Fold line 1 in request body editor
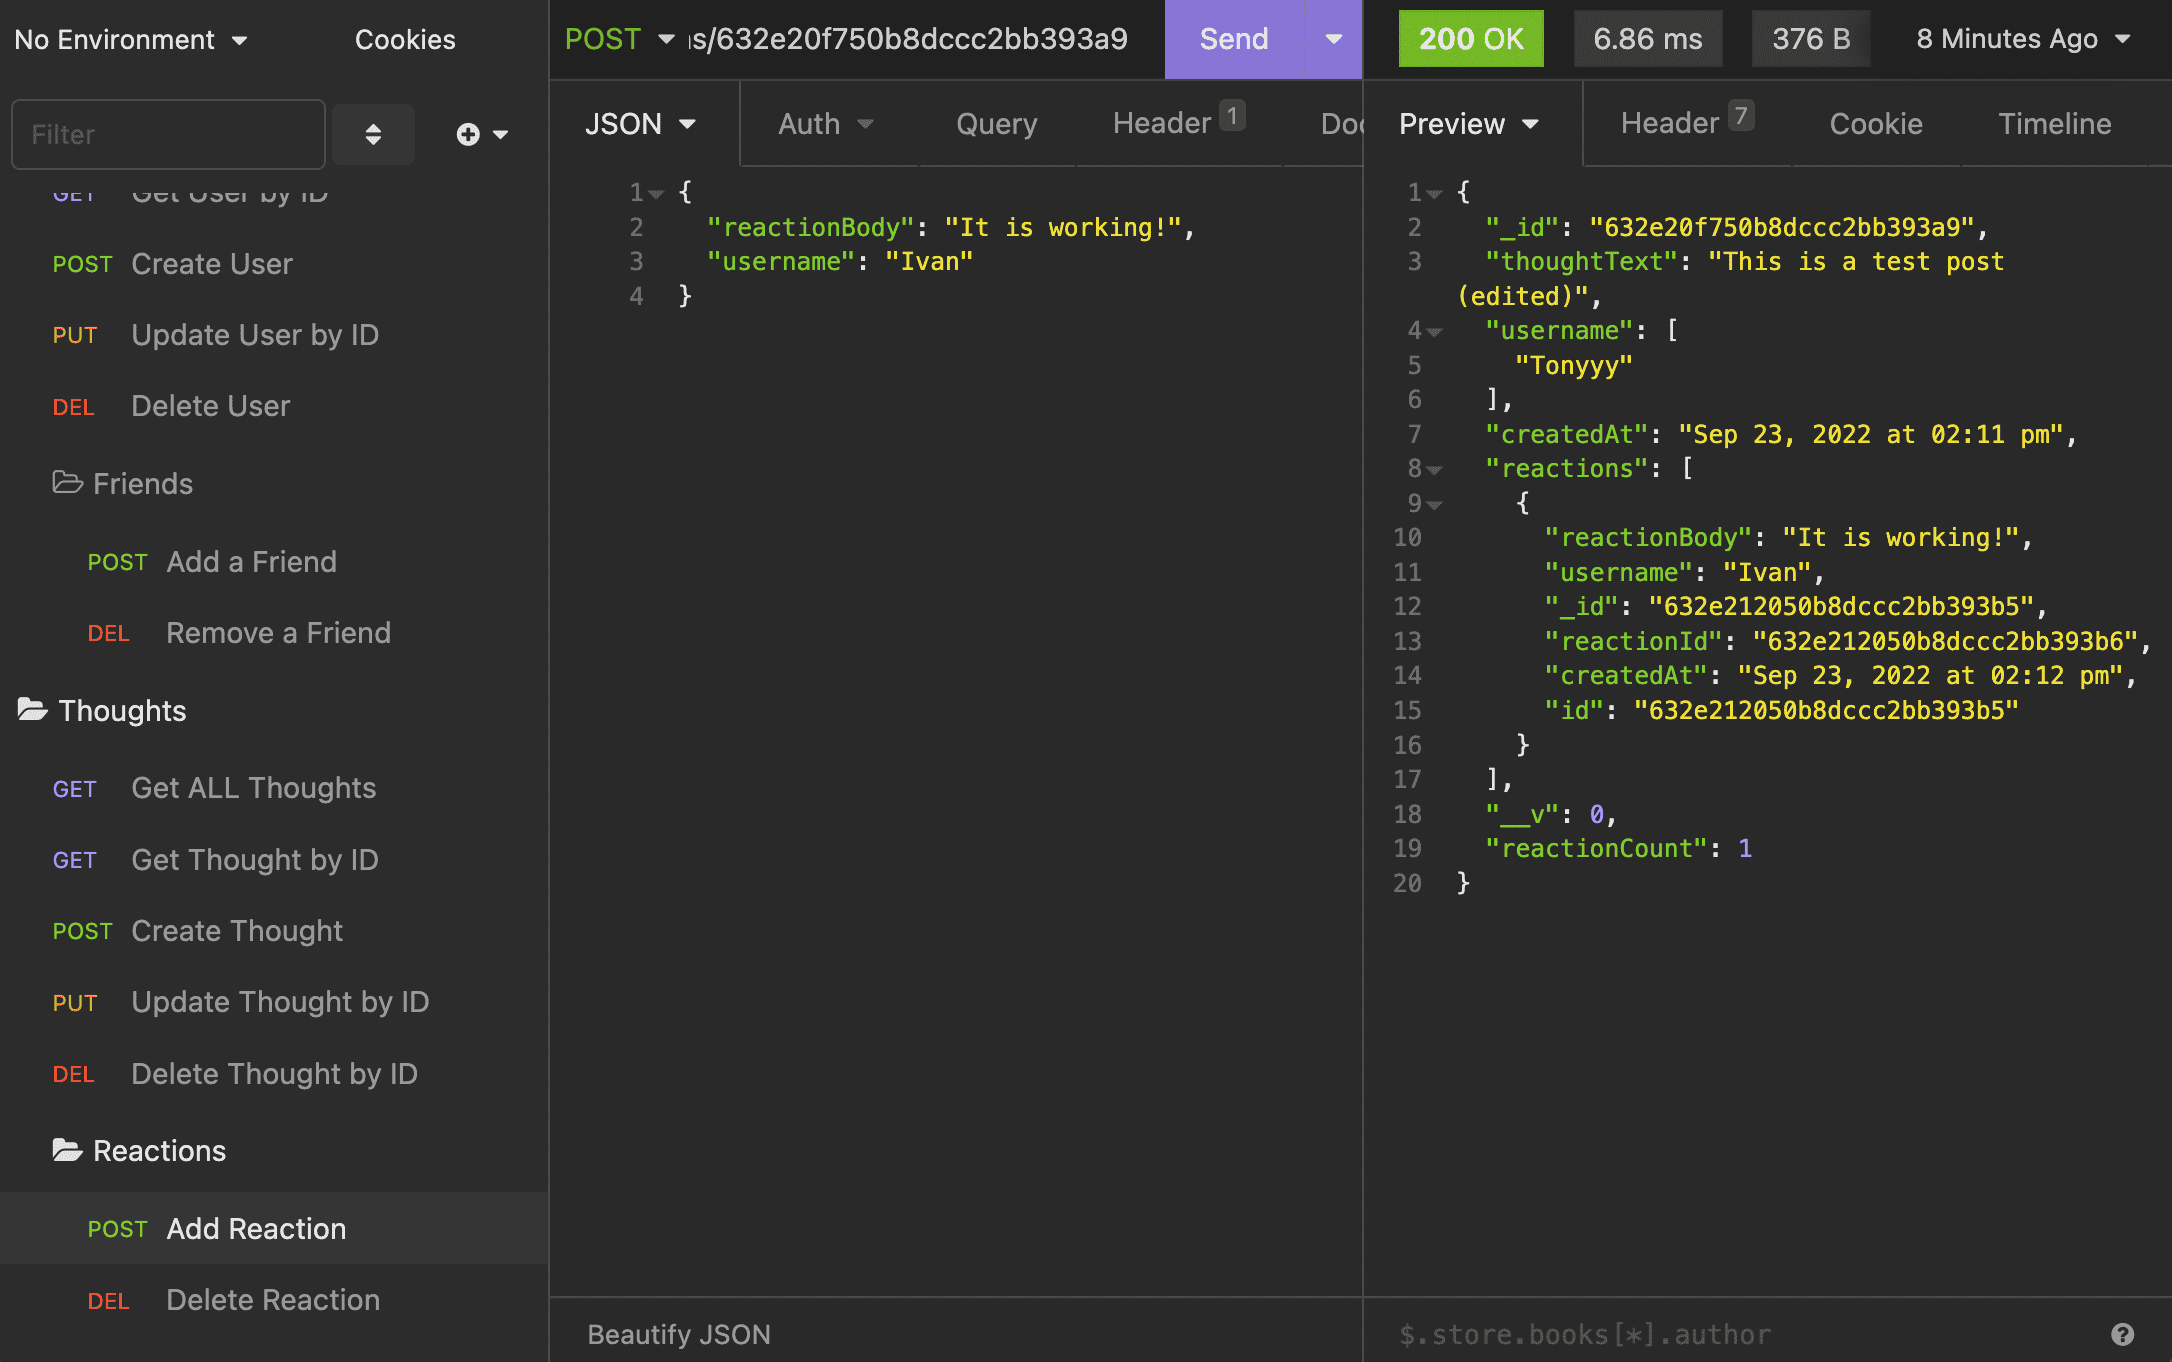 point(656,193)
